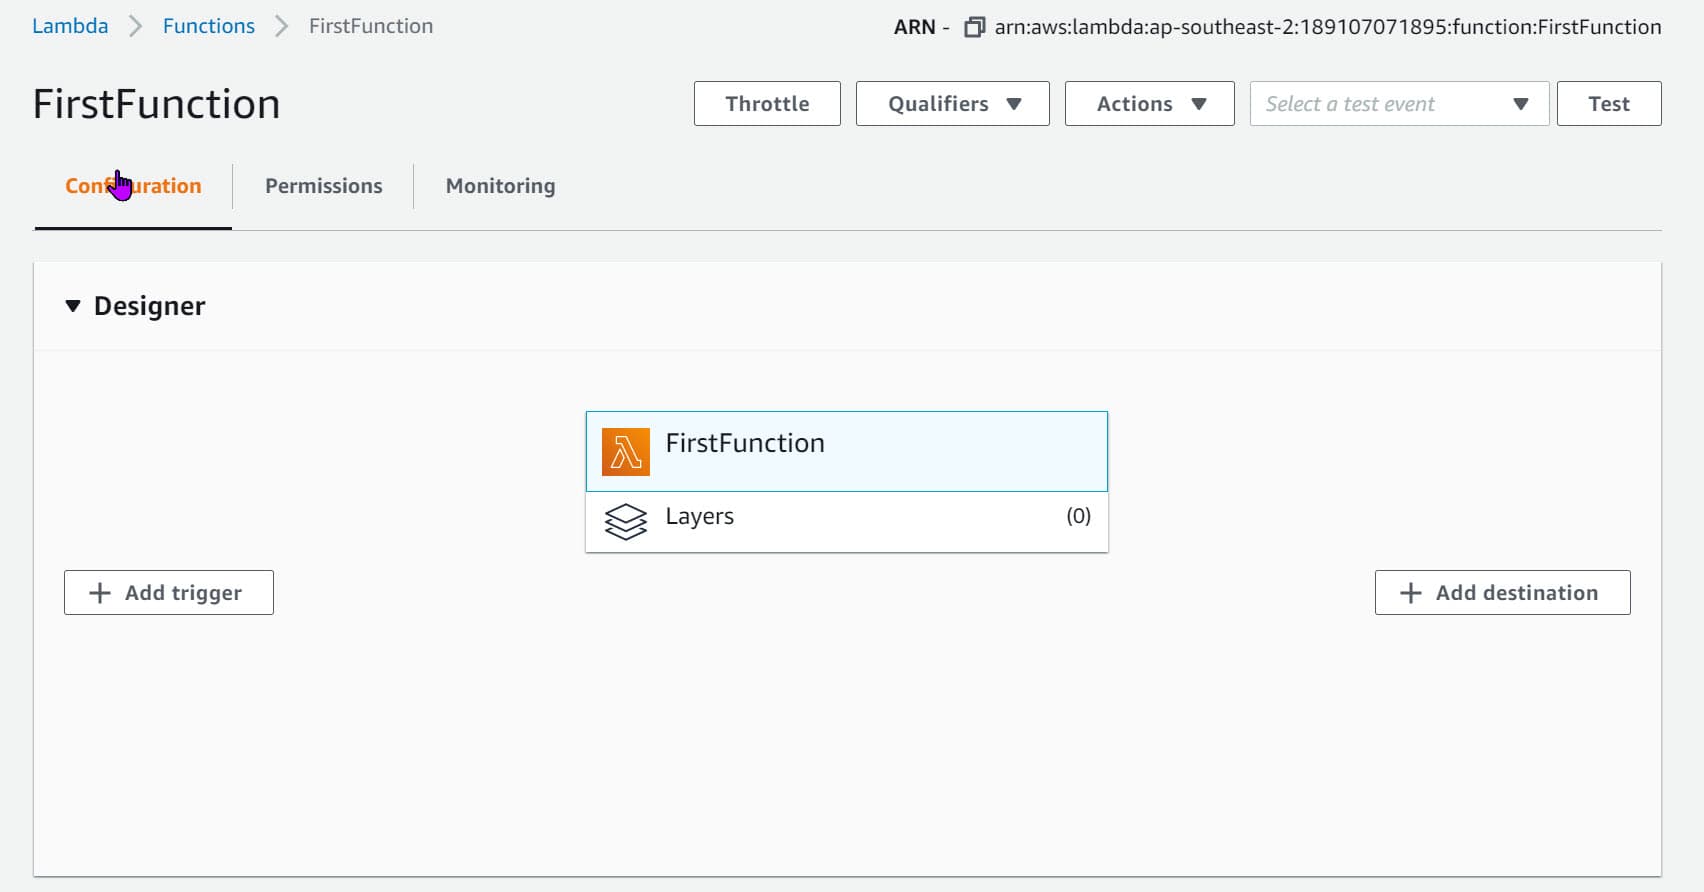The image size is (1704, 892).
Task: Click the Throttle button
Action: [767, 104]
